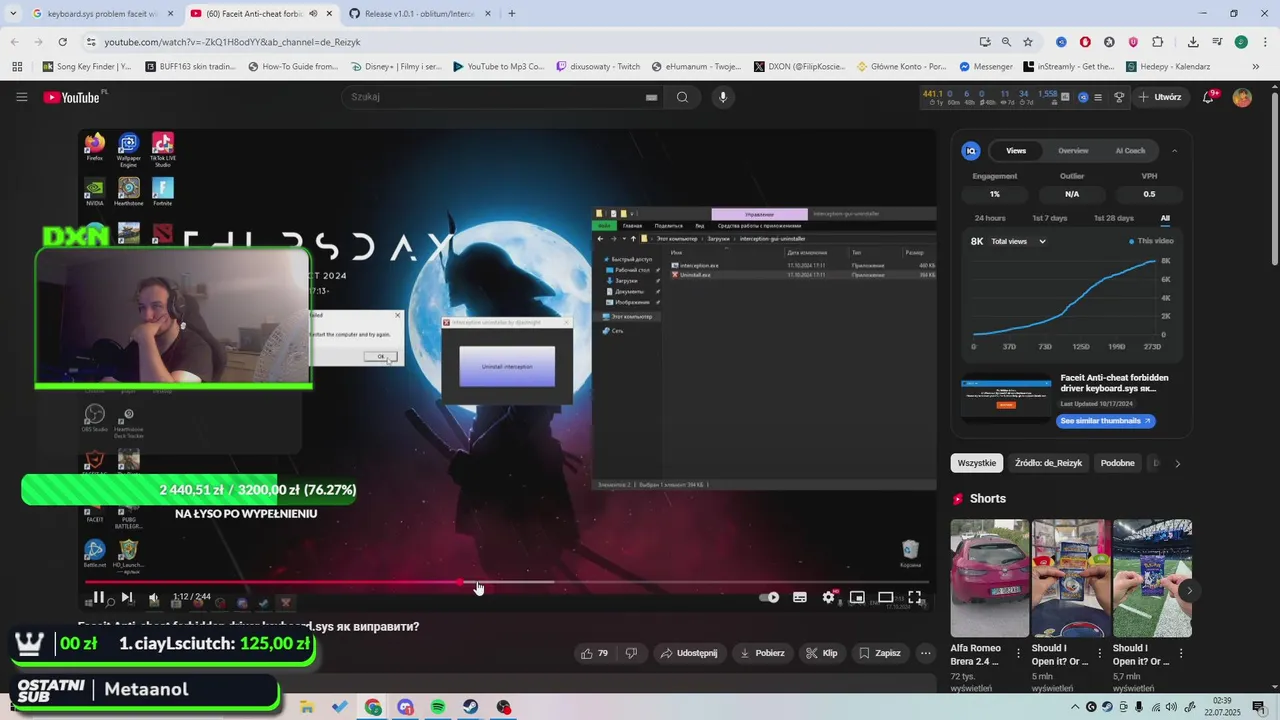Viewport: 1280px width, 720px height.
Task: Open Chrome downloads icon
Action: [1193, 42]
